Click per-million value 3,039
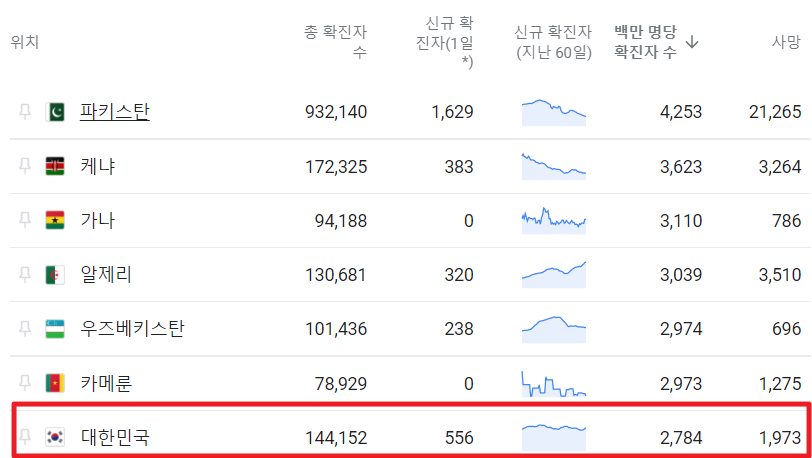This screenshot has width=812, height=458. (681, 275)
